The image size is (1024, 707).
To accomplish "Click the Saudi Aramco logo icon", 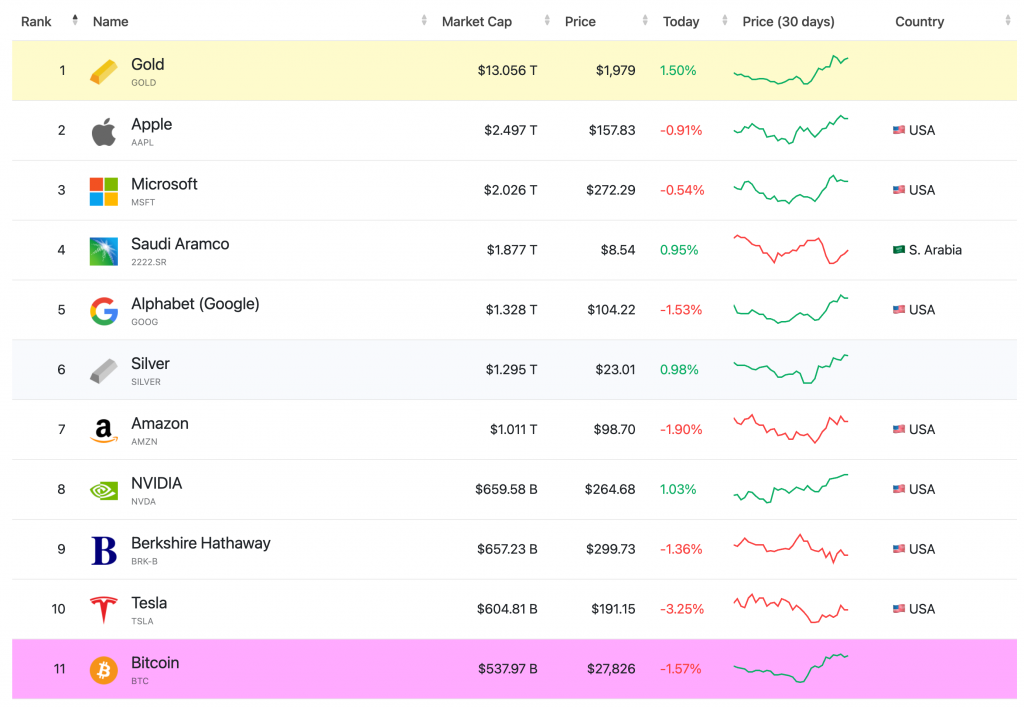I will click(x=104, y=251).
